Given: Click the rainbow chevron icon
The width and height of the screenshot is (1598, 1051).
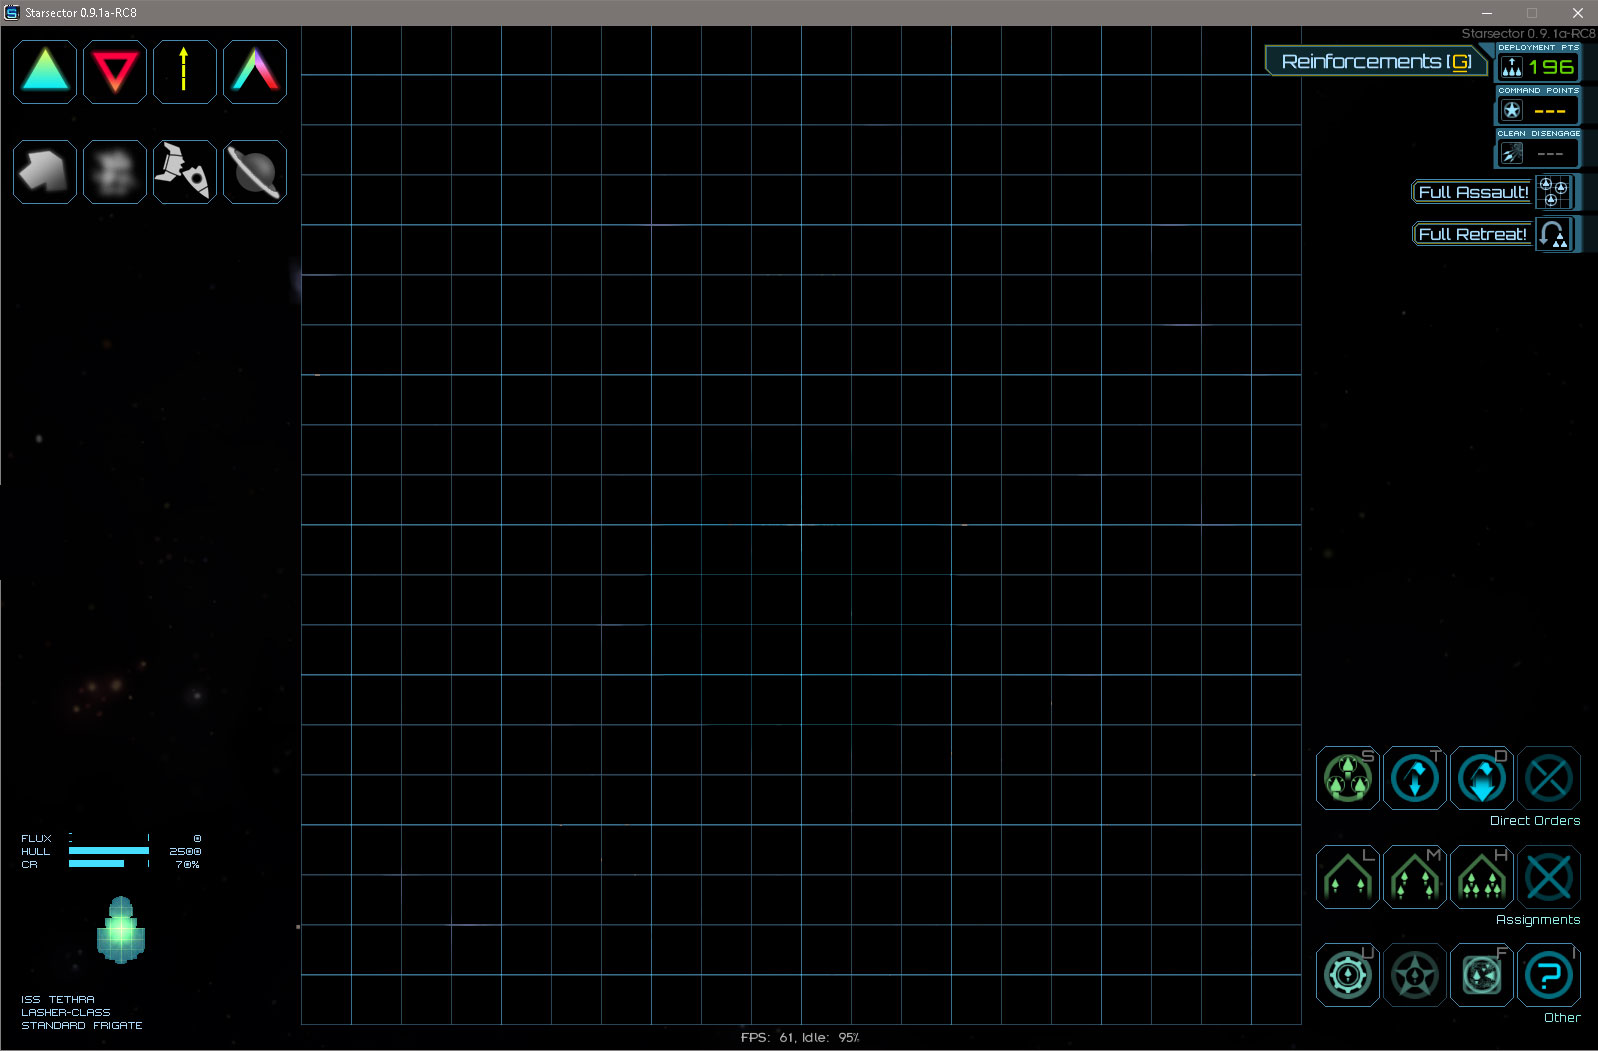Looking at the screenshot, I should point(255,72).
